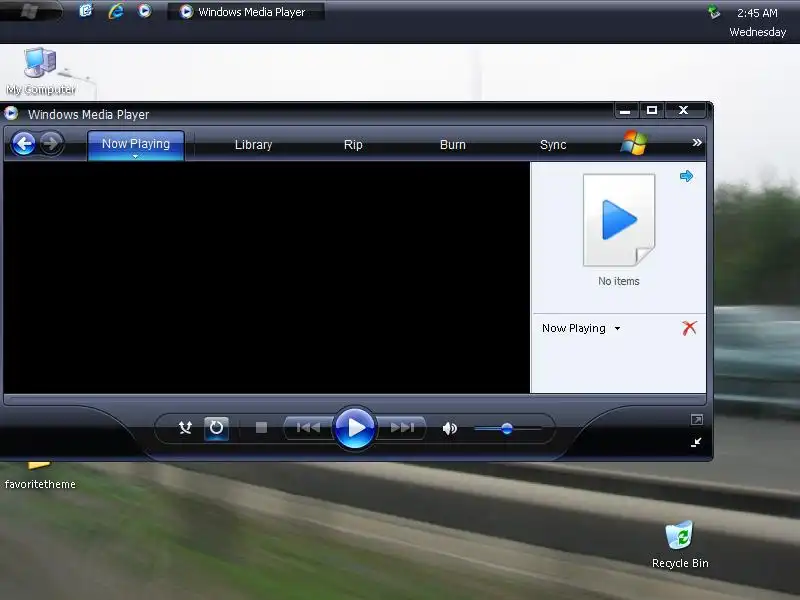Viewport: 800px width, 600px height.
Task: Select Windows Media Player taskbar button
Action: pyautogui.click(x=245, y=12)
